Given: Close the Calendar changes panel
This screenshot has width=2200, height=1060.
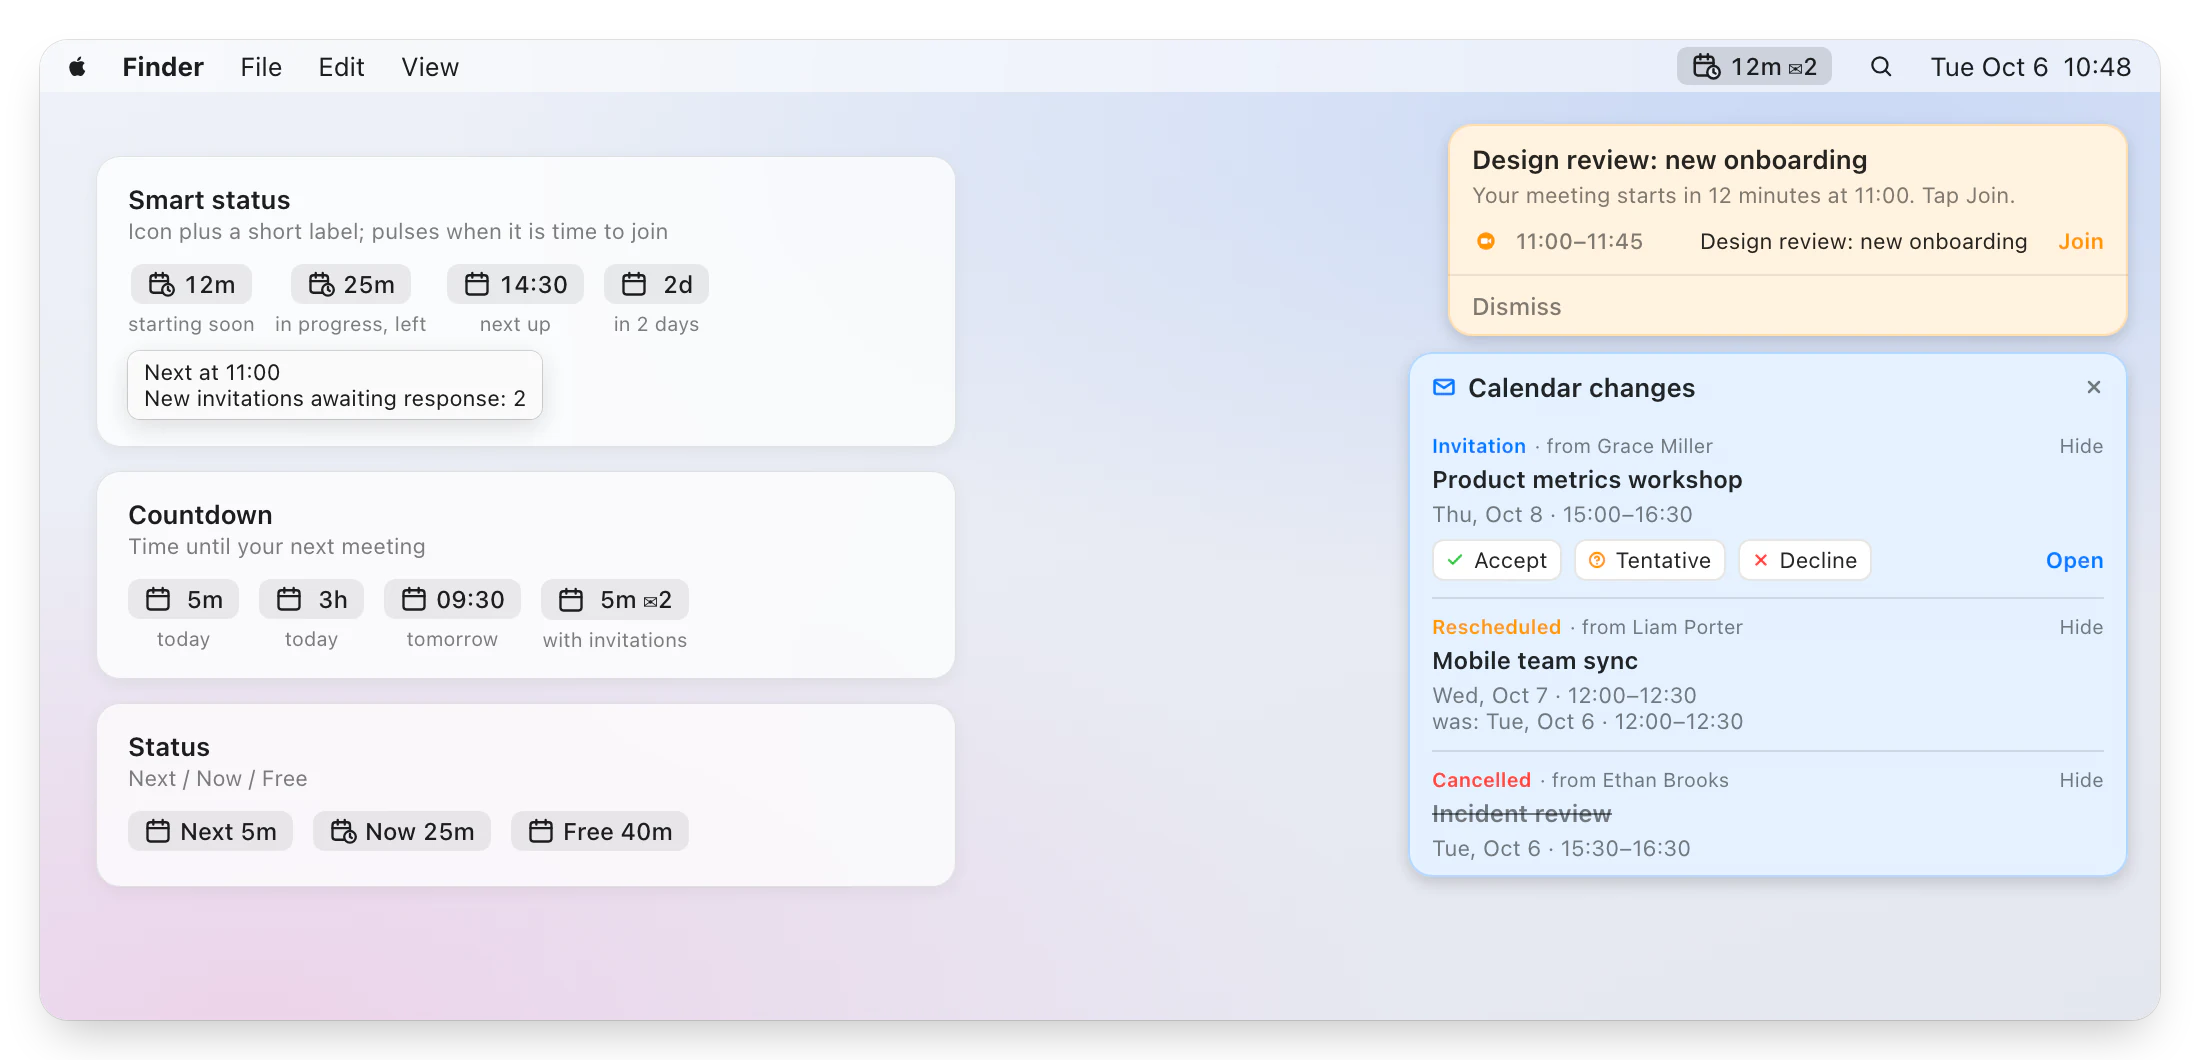Looking at the screenshot, I should point(2094,387).
